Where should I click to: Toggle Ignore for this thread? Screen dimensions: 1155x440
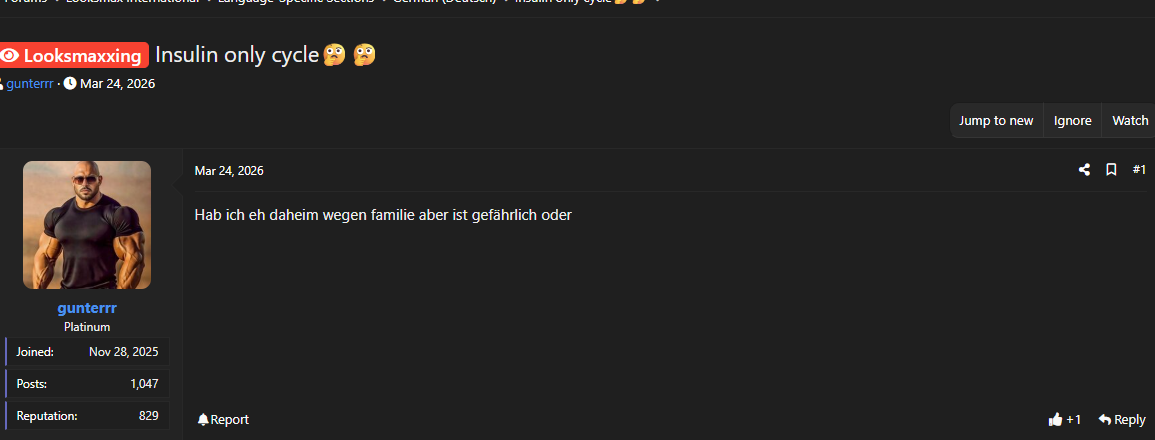(x=1072, y=121)
